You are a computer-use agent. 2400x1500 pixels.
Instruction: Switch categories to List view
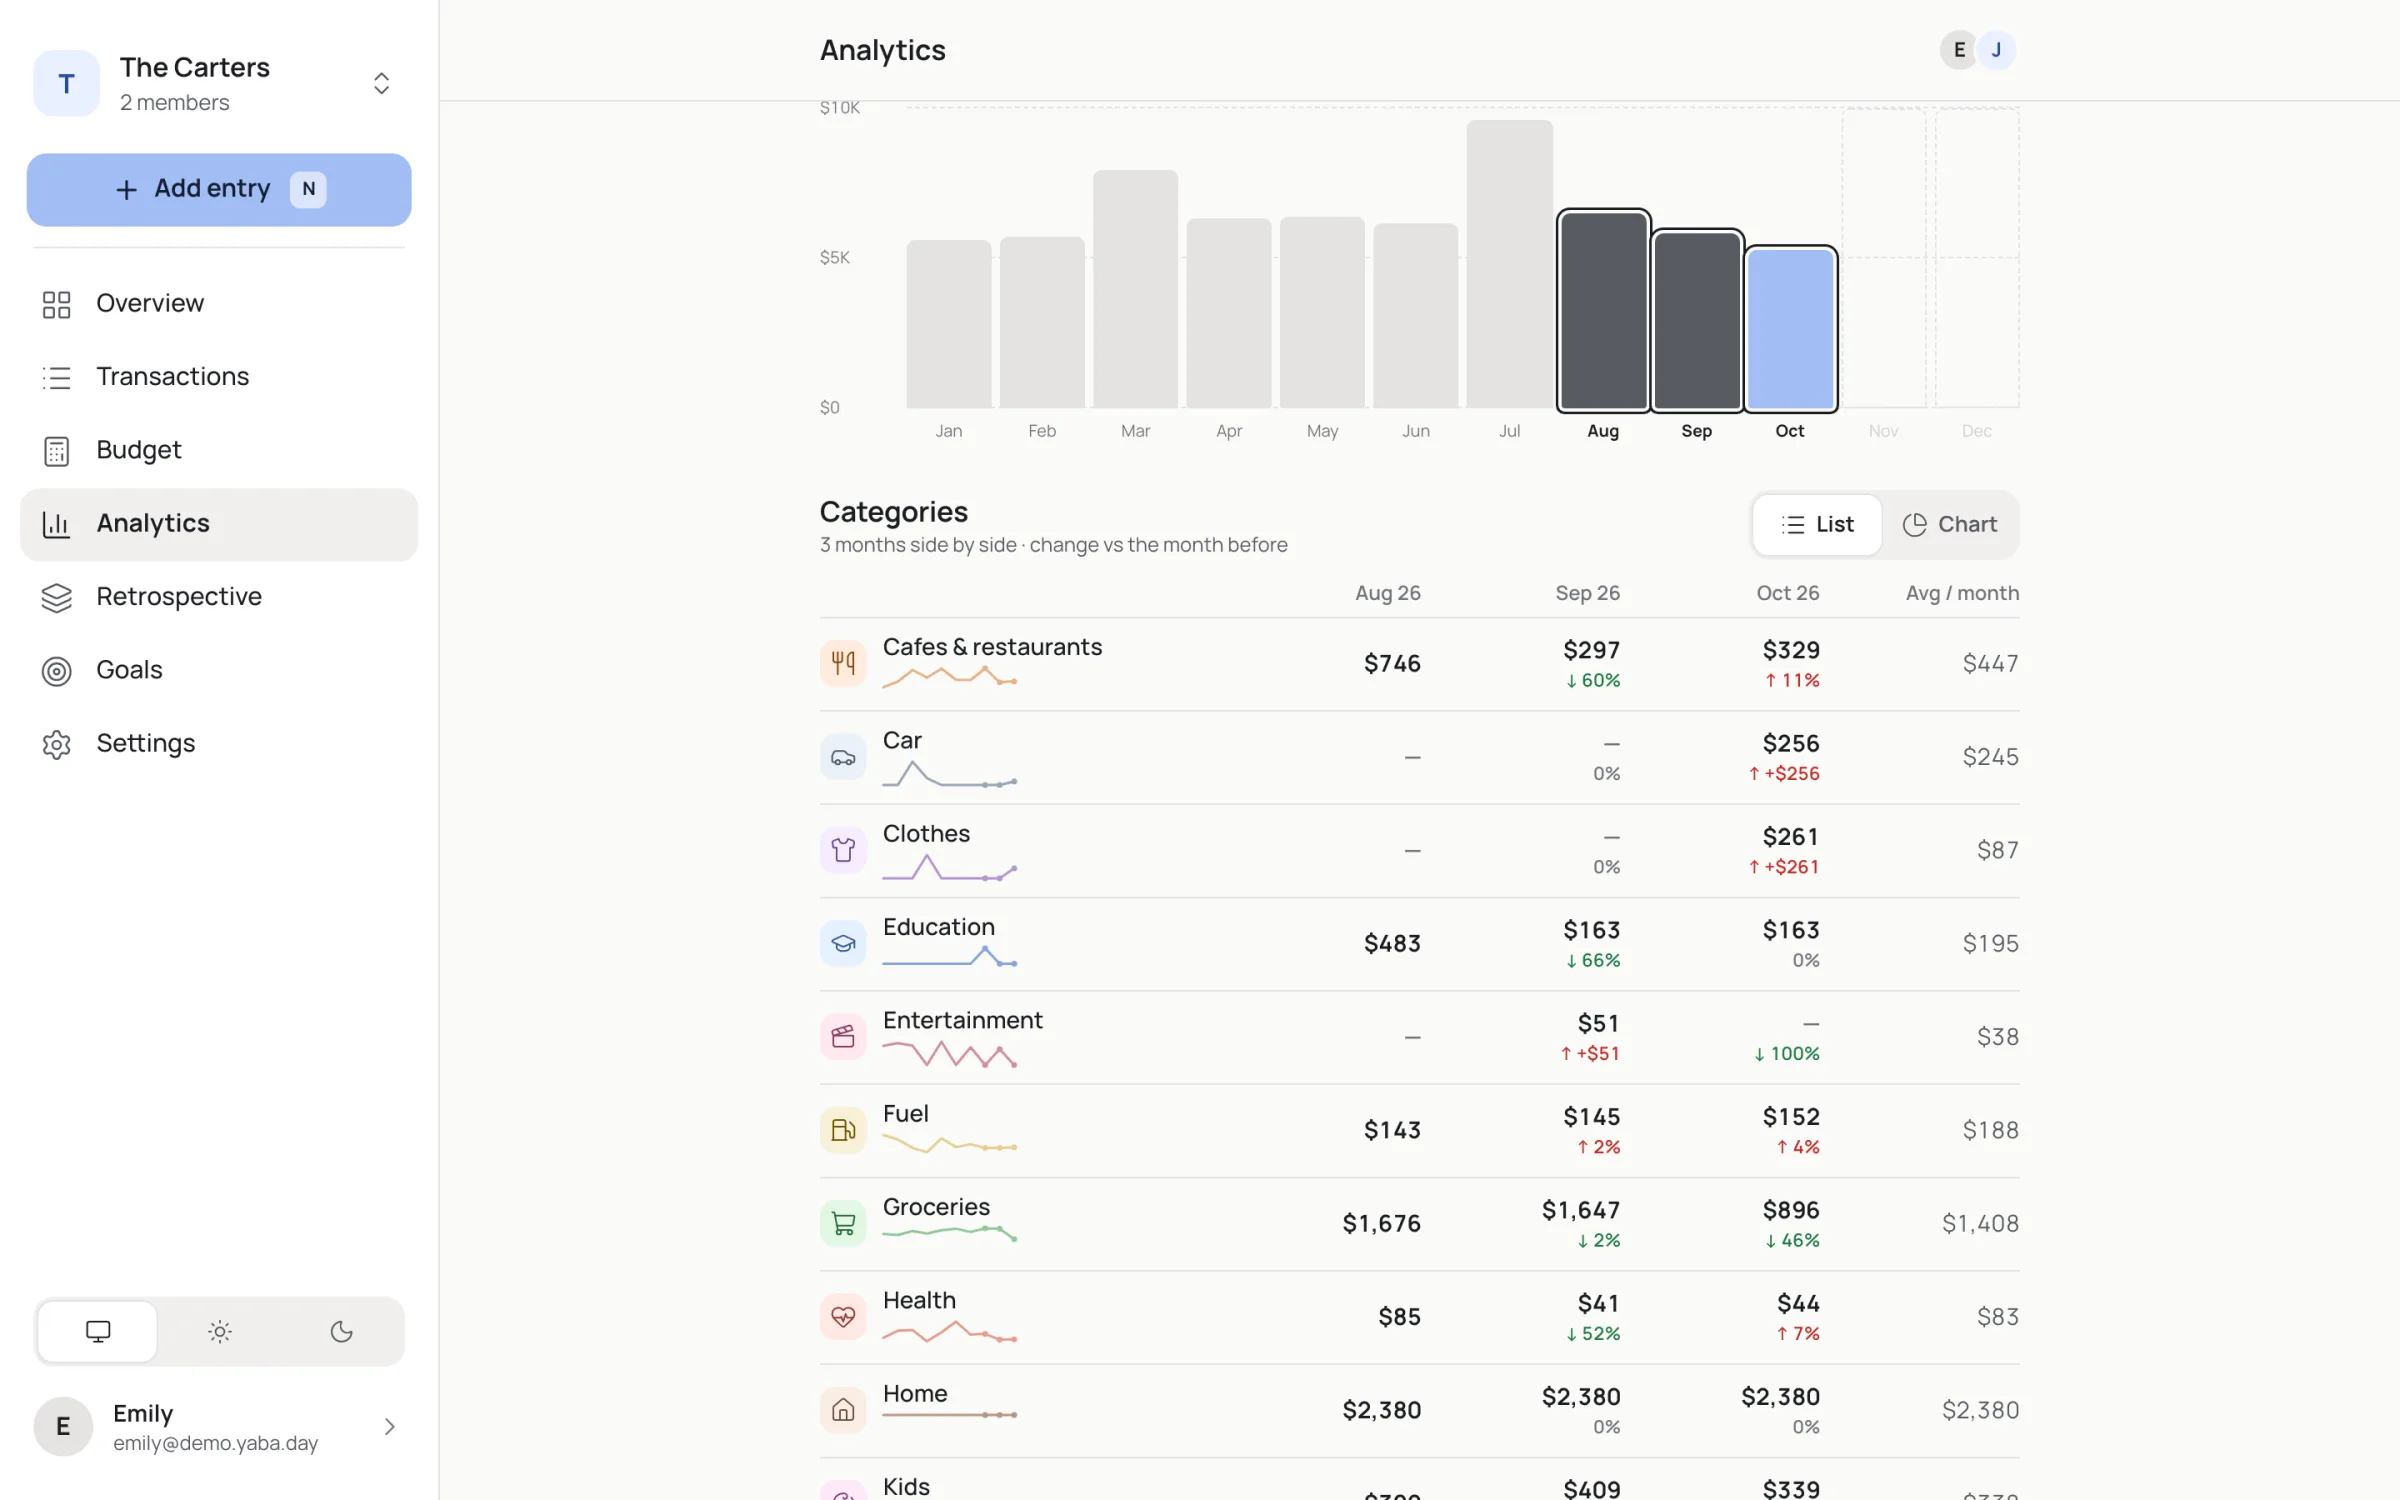(x=1817, y=525)
